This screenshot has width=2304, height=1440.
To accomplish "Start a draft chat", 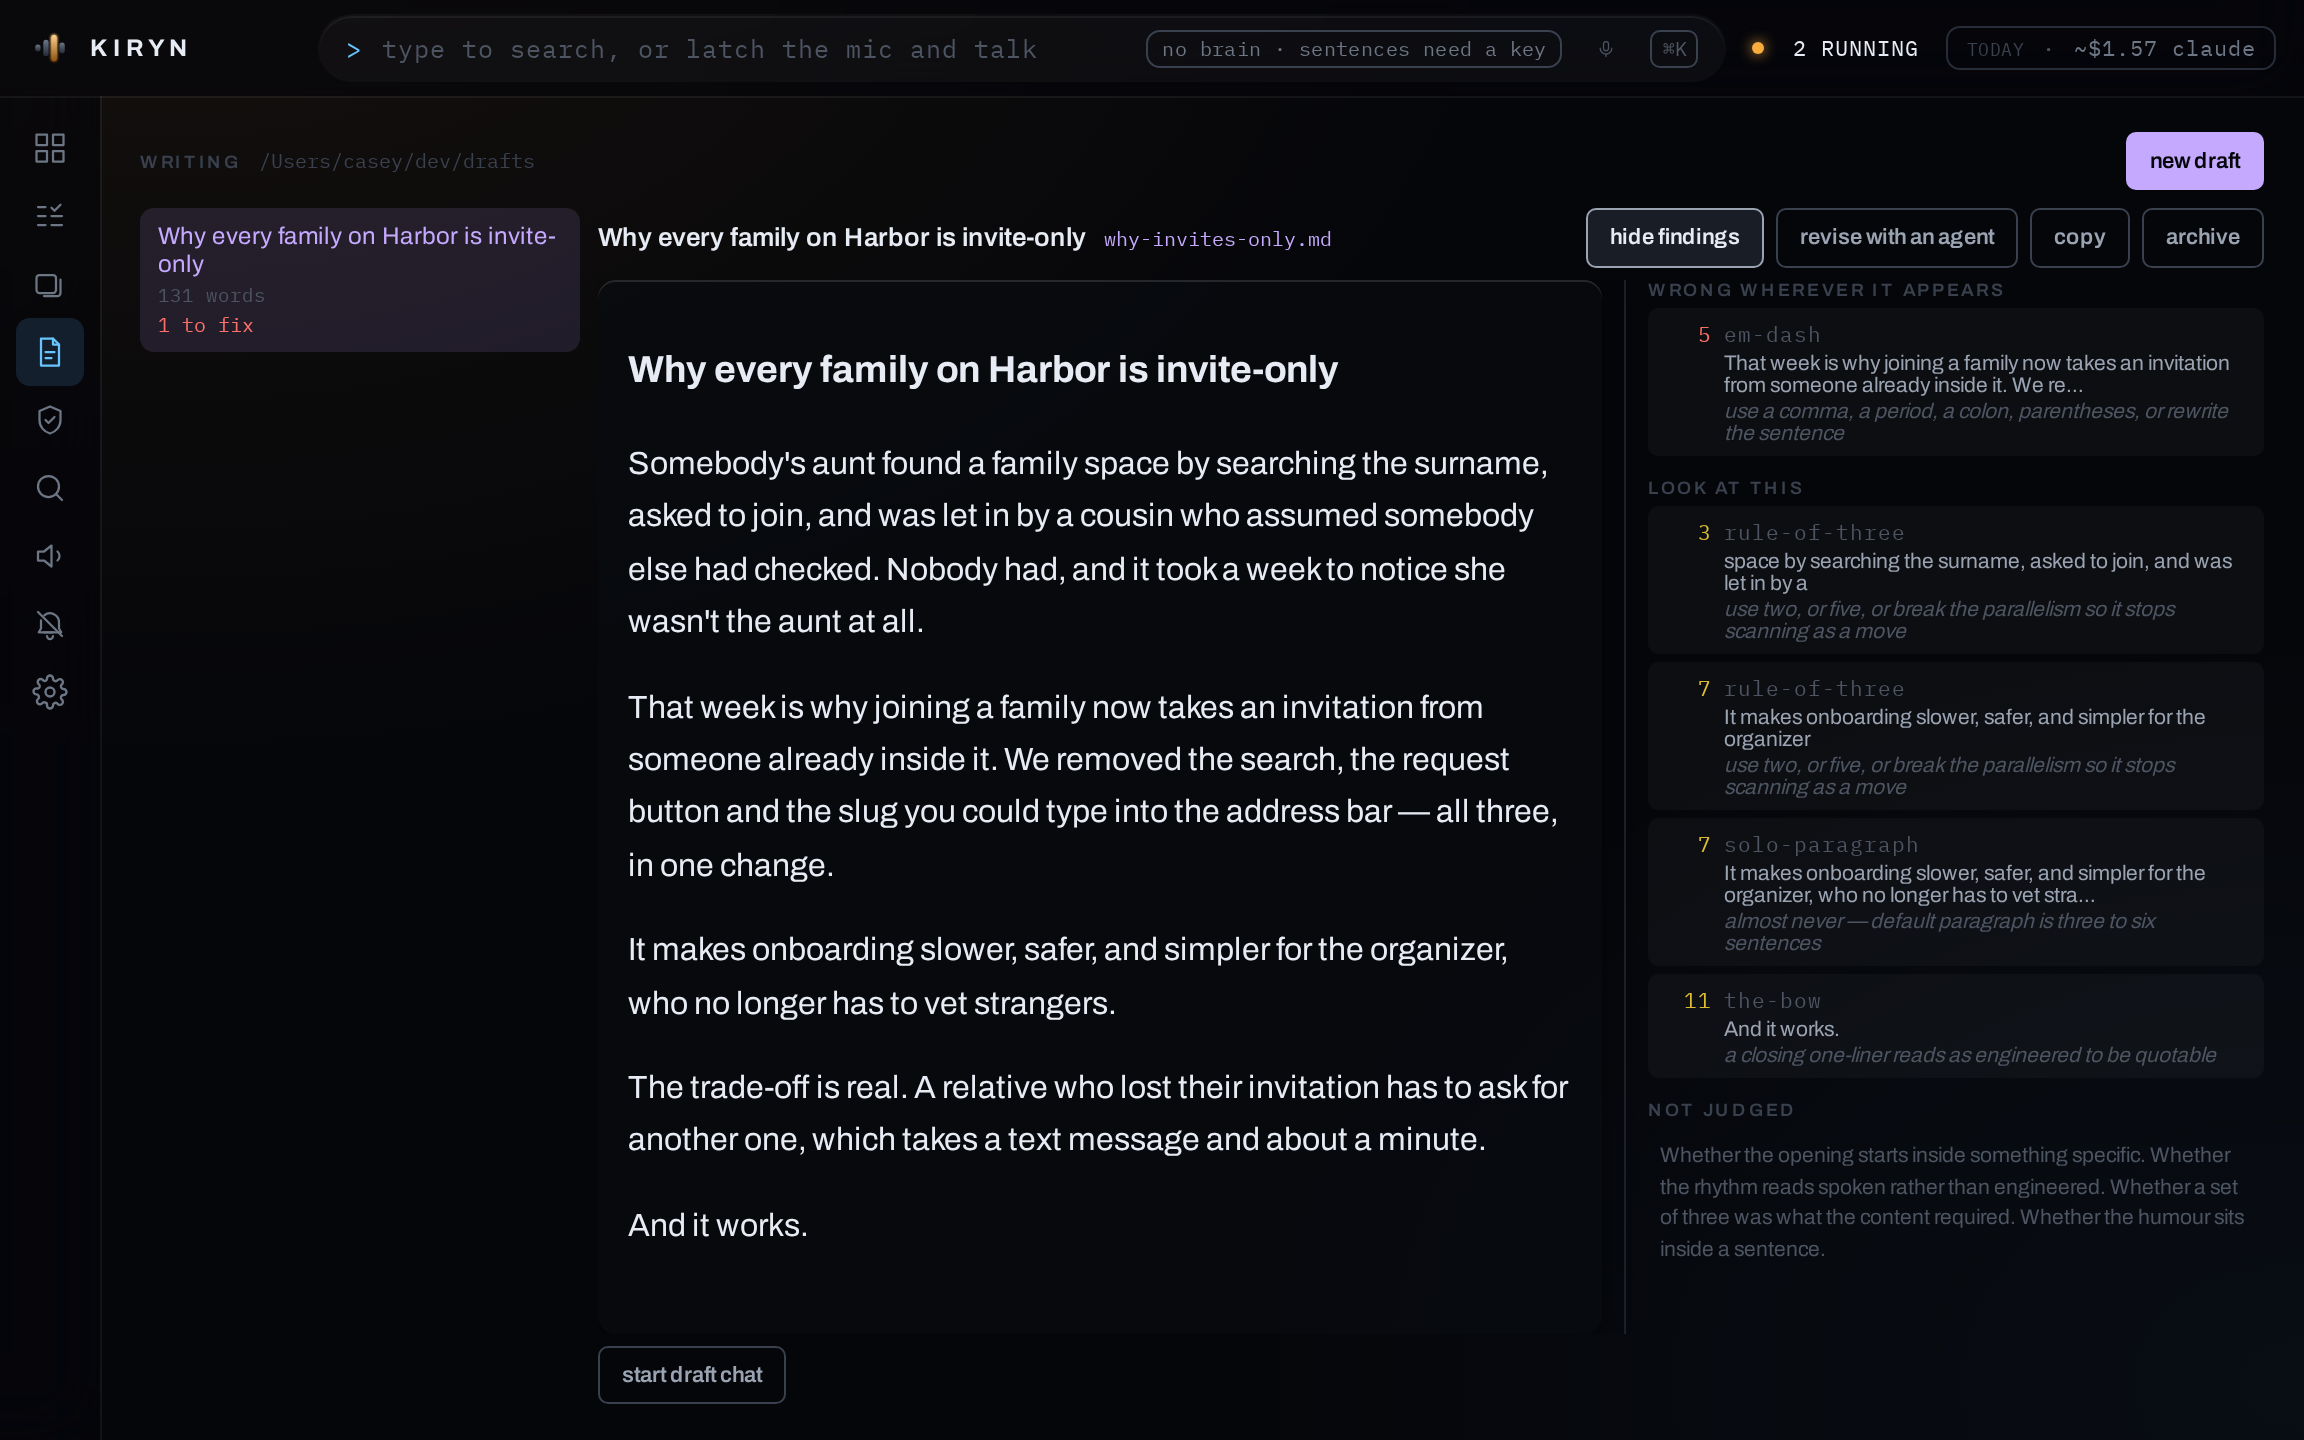I will point(692,1375).
